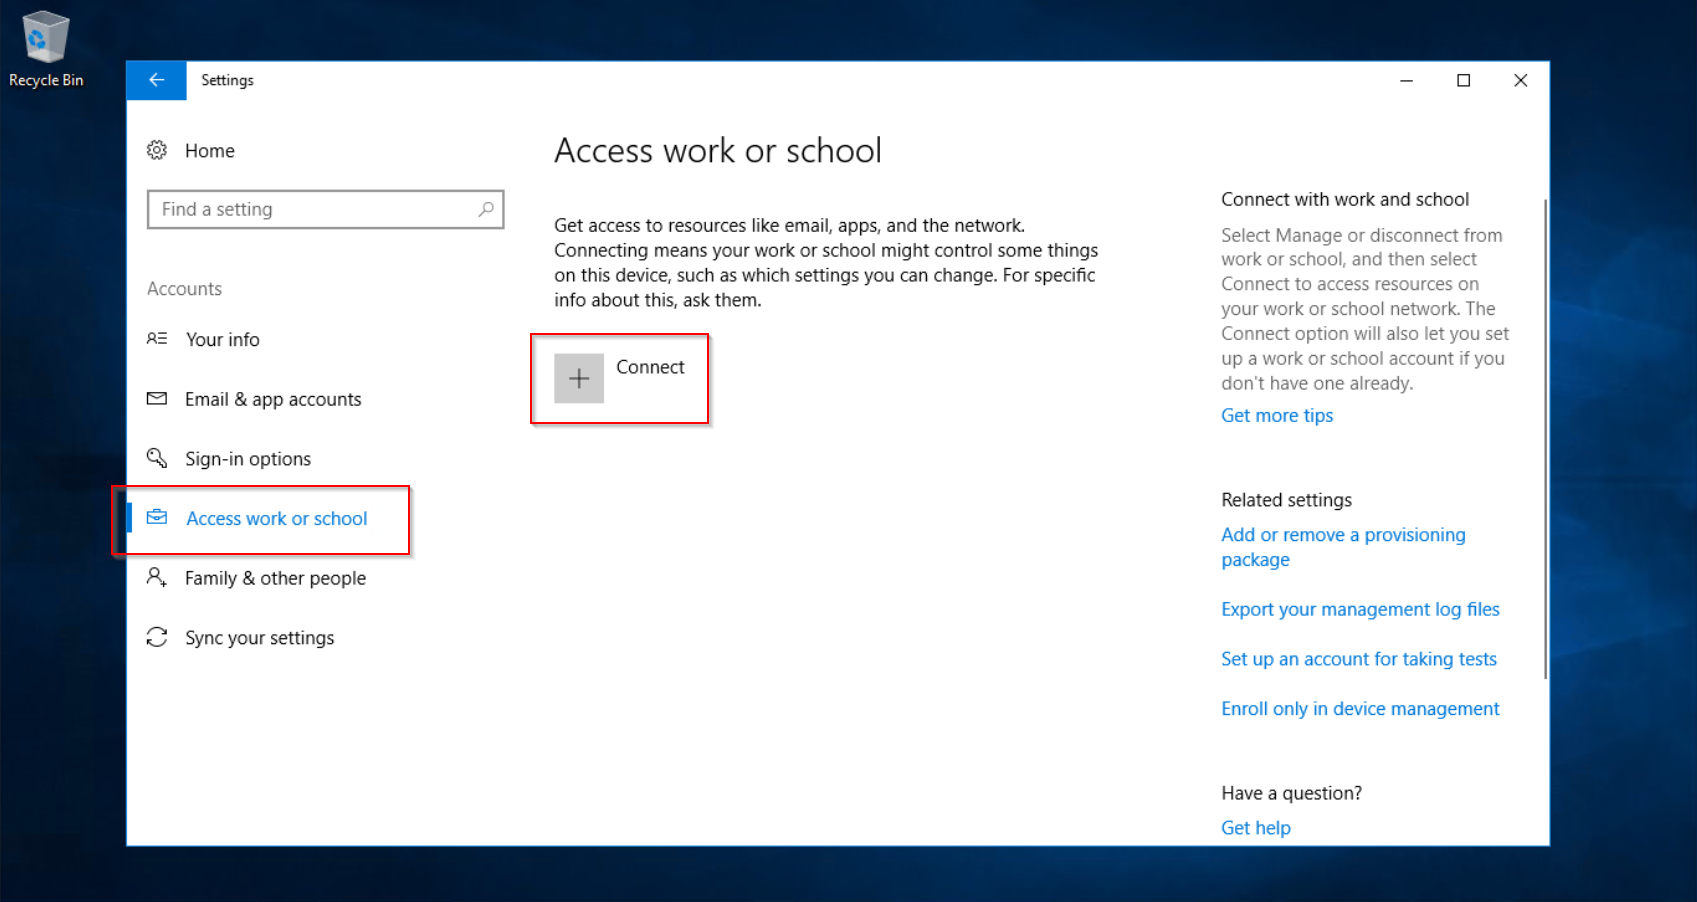Click the plus icon on the Connect button
Screen dimensions: 1697x902
(578, 379)
